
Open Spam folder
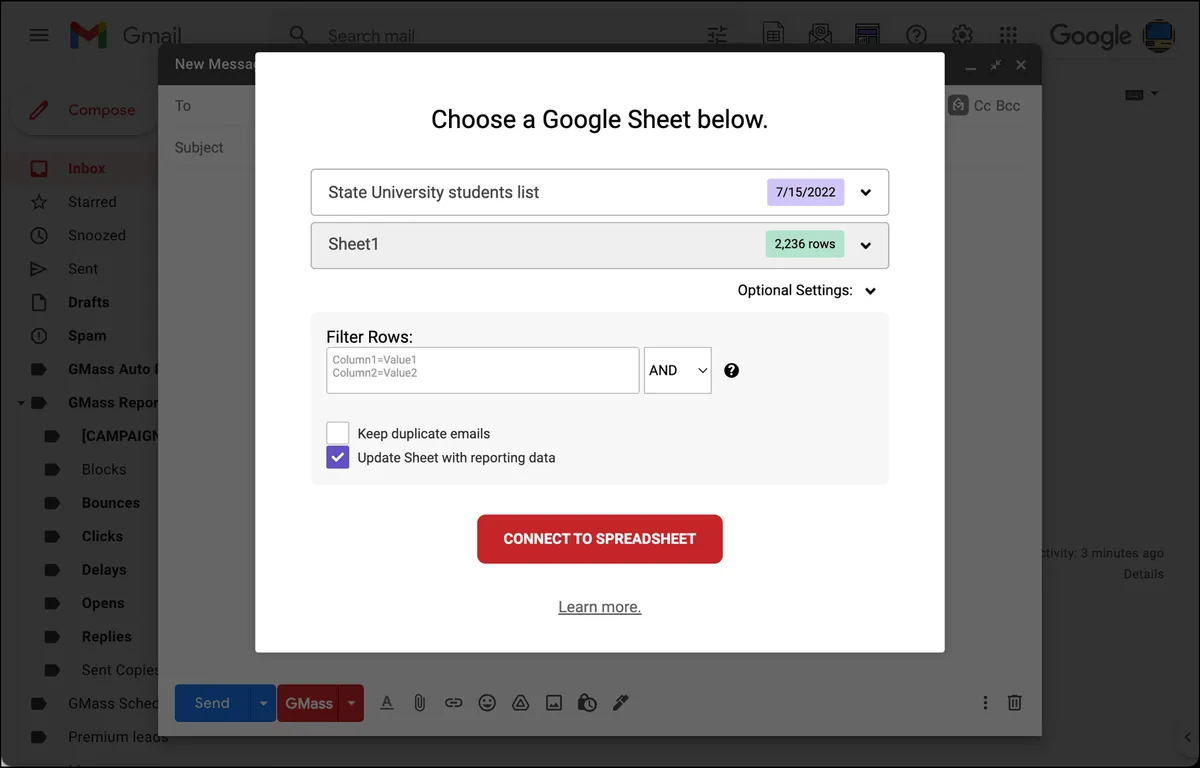click(87, 336)
